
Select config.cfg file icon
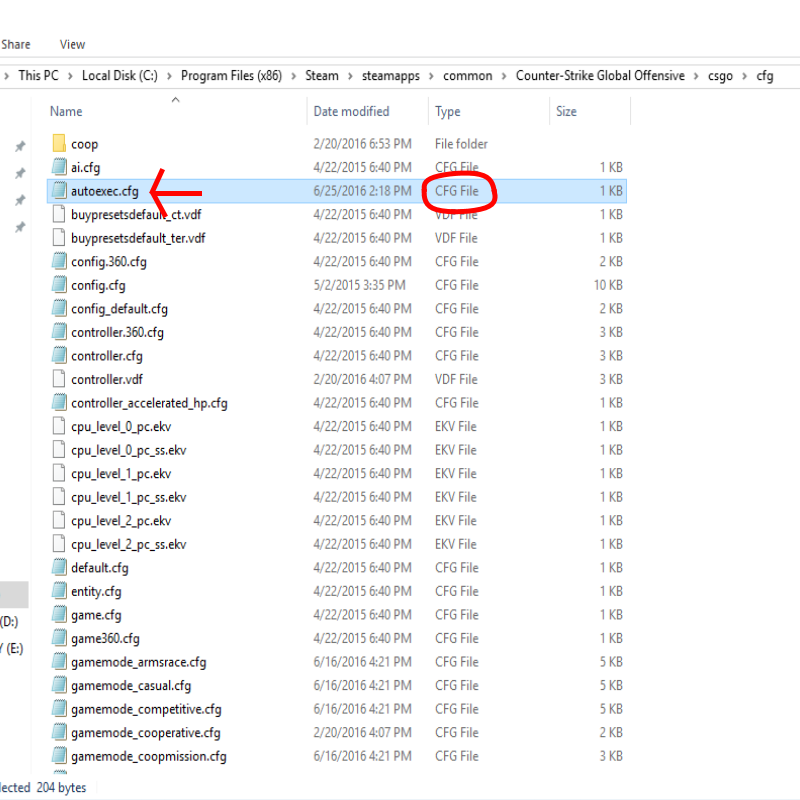coord(59,285)
